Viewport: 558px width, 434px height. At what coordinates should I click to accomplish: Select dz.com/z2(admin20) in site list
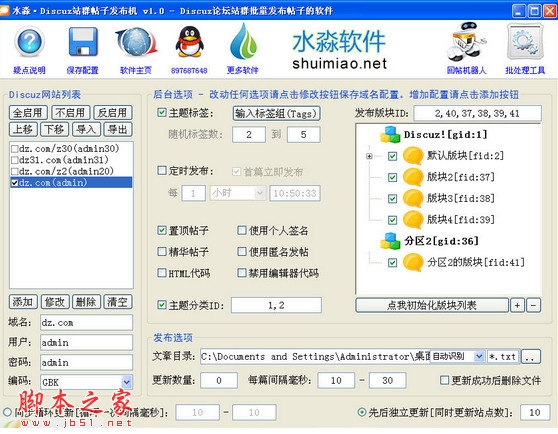[x=71, y=171]
